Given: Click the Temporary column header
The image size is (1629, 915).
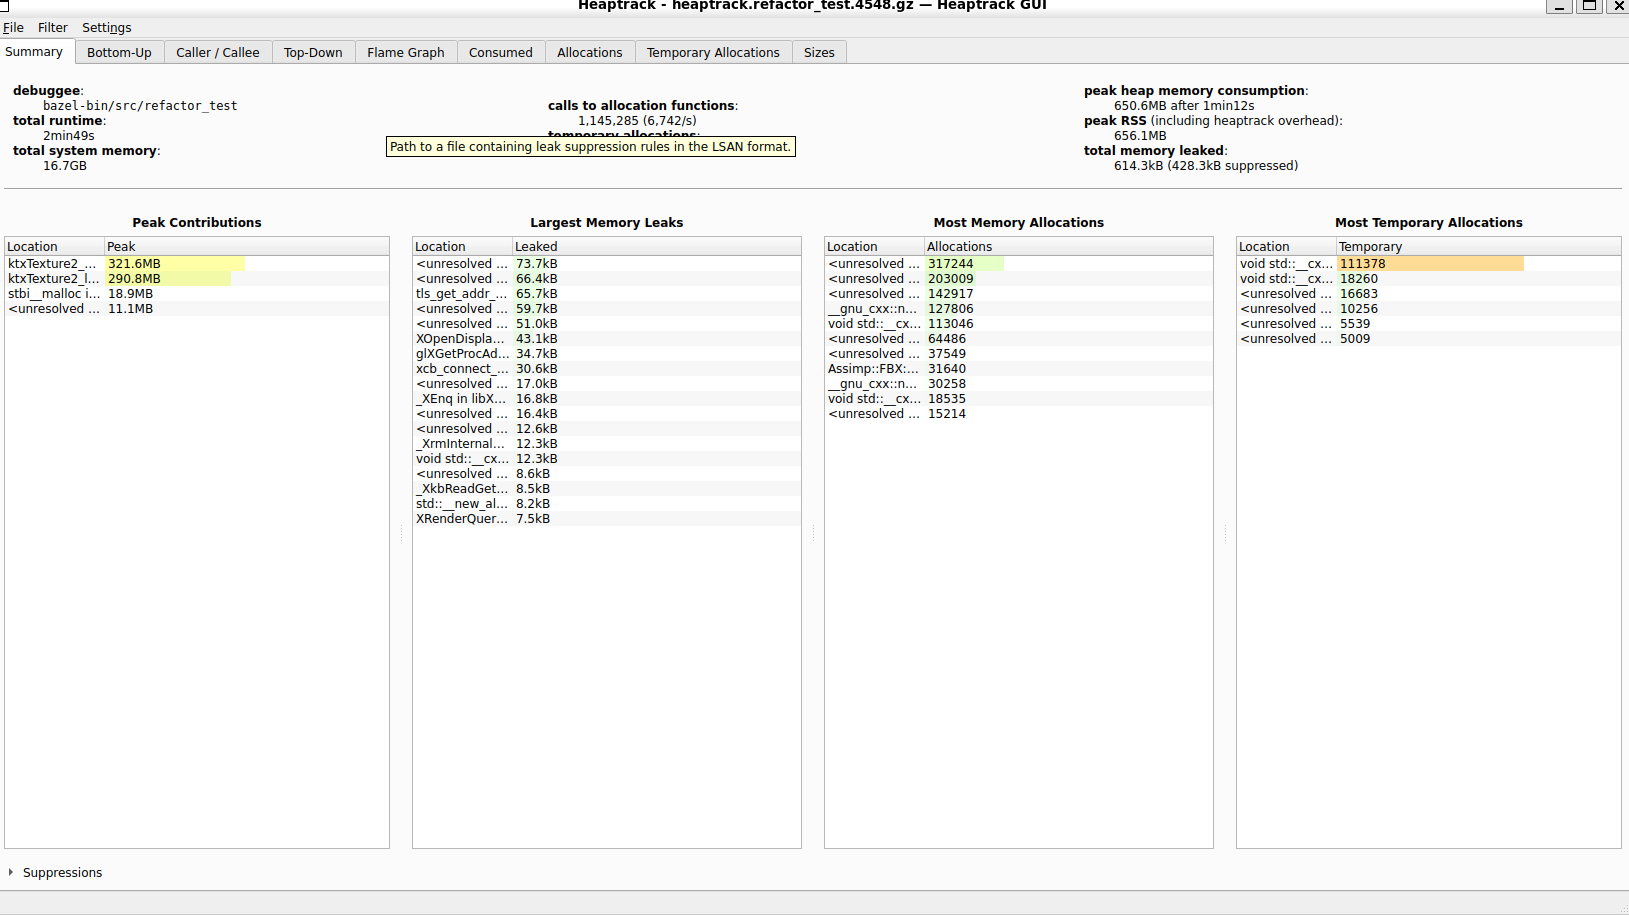Looking at the screenshot, I should pyautogui.click(x=1477, y=247).
